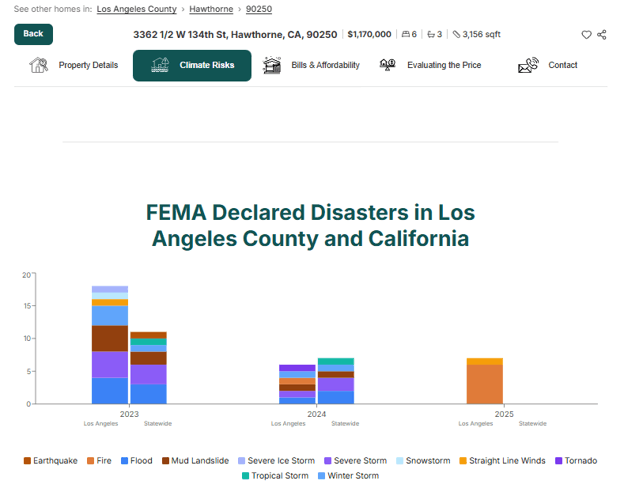Toggle Mud Landslide legend entry
The width and height of the screenshot is (624, 492).
pos(195,461)
